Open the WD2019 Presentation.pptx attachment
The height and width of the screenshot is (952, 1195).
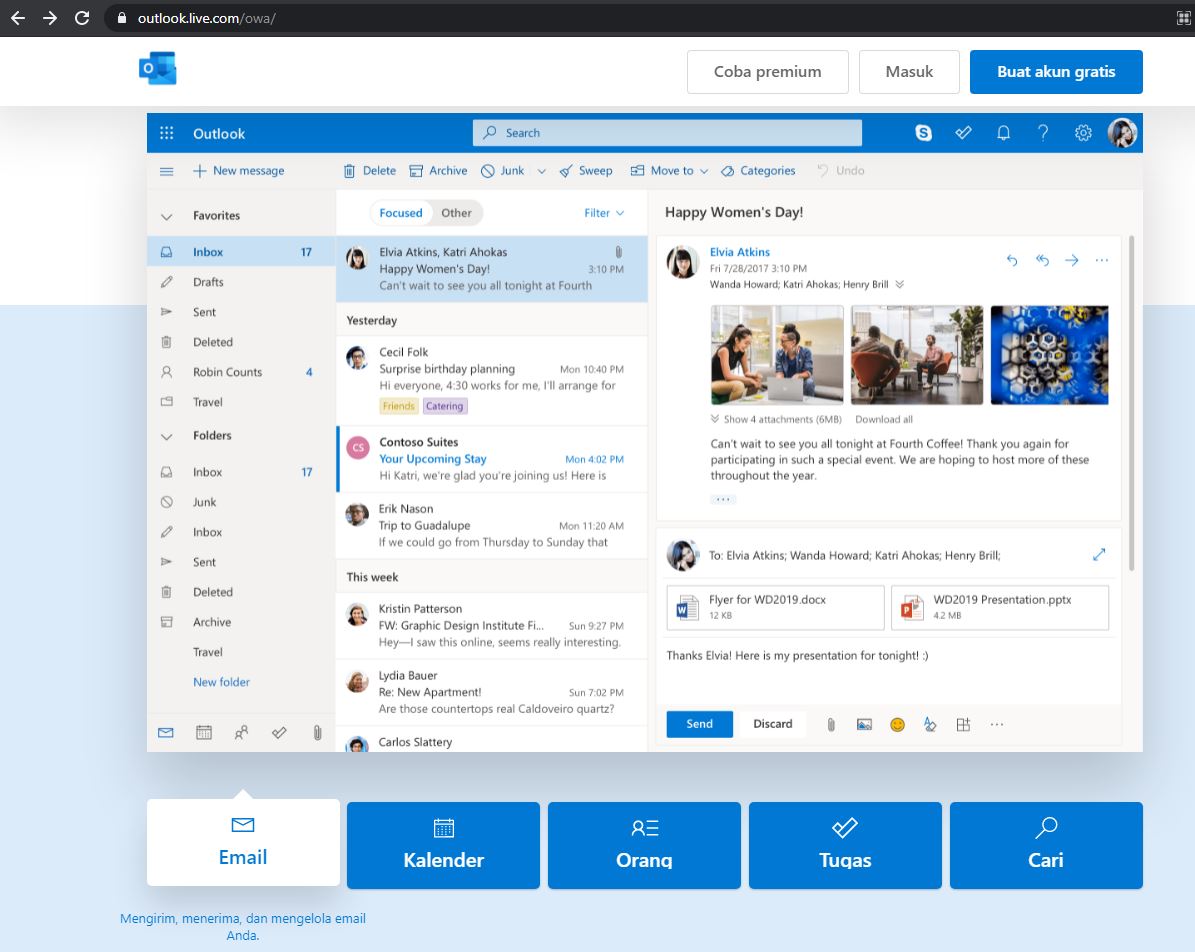click(x=1000, y=607)
